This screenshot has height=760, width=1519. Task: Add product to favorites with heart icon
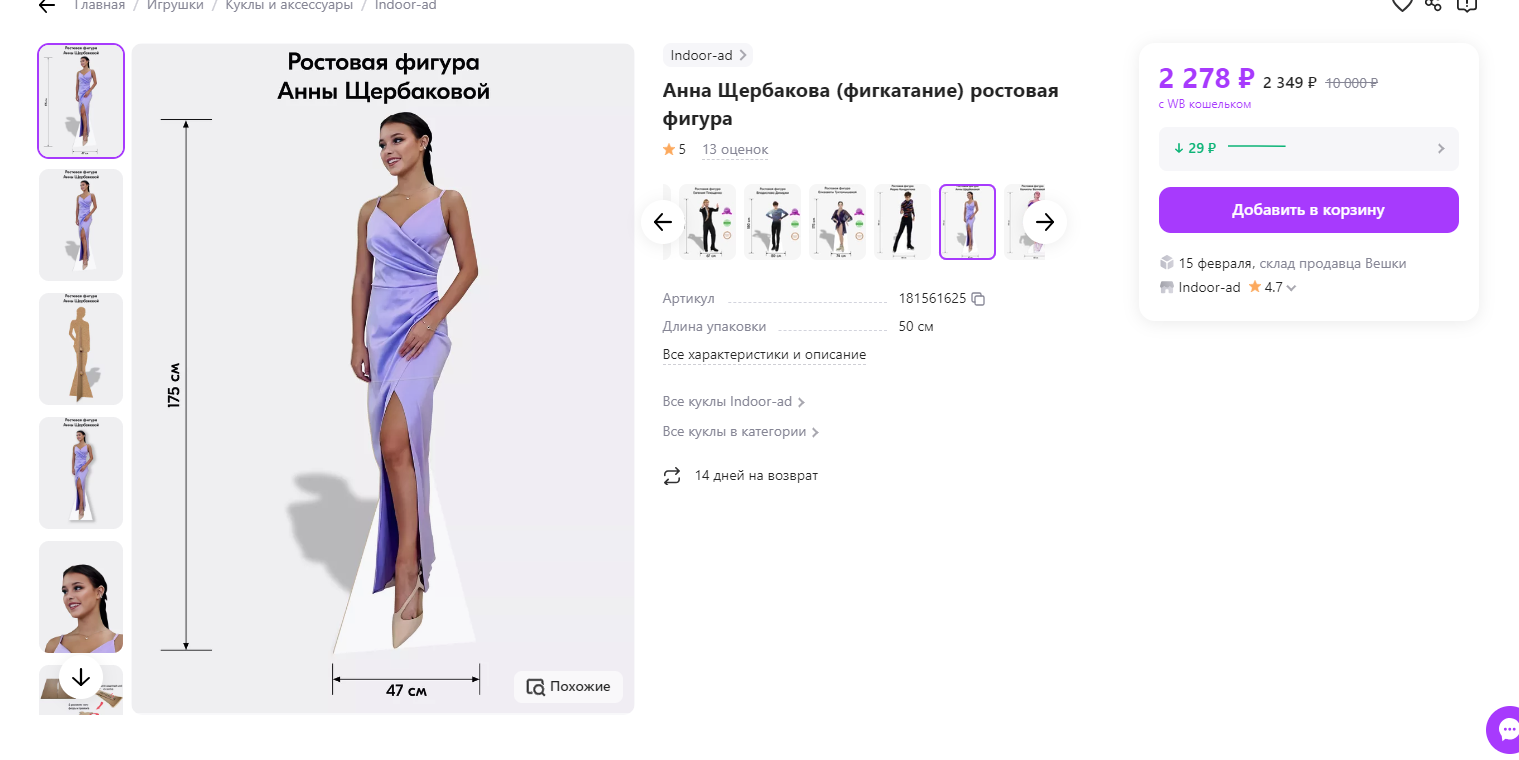coord(1402,5)
